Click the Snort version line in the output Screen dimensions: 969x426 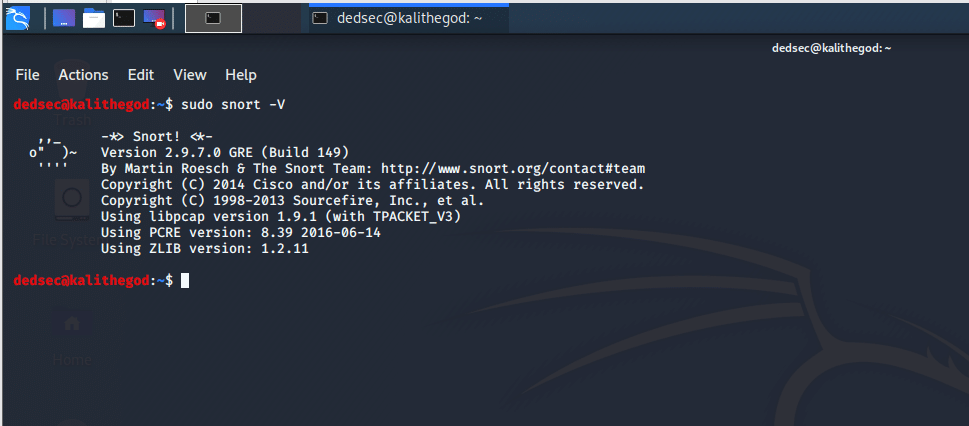224,152
